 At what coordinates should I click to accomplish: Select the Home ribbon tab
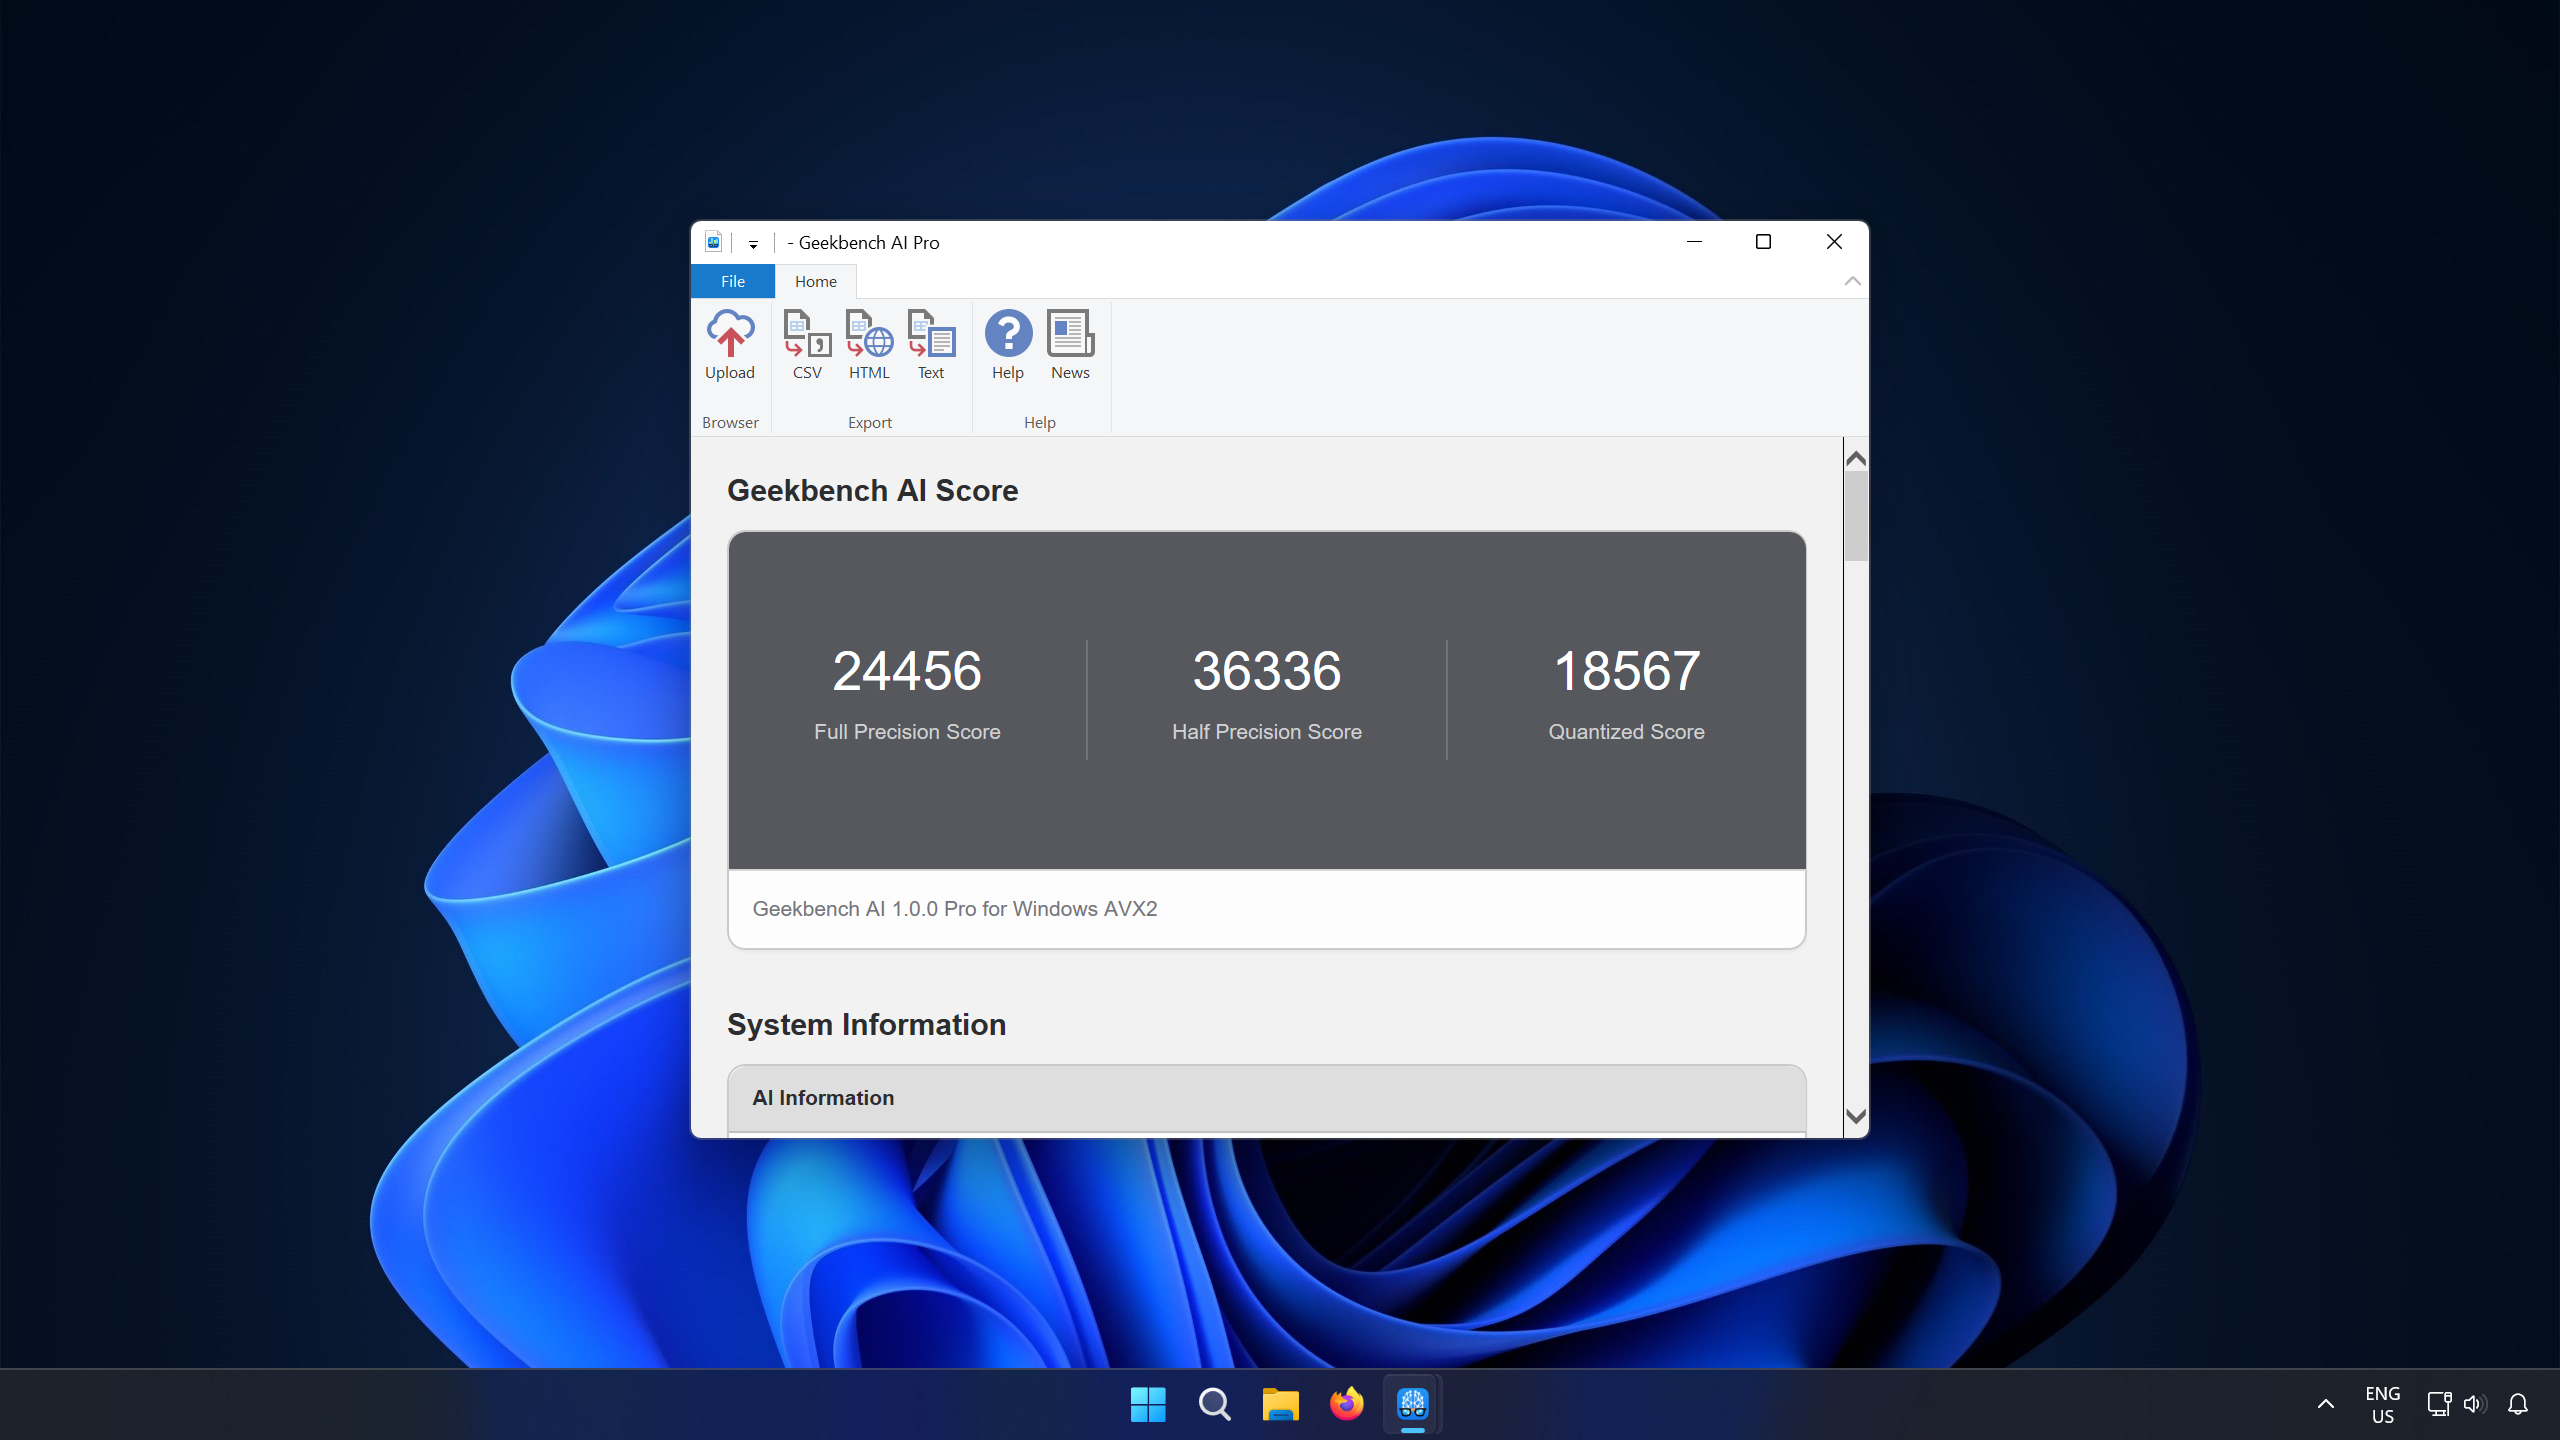click(814, 281)
